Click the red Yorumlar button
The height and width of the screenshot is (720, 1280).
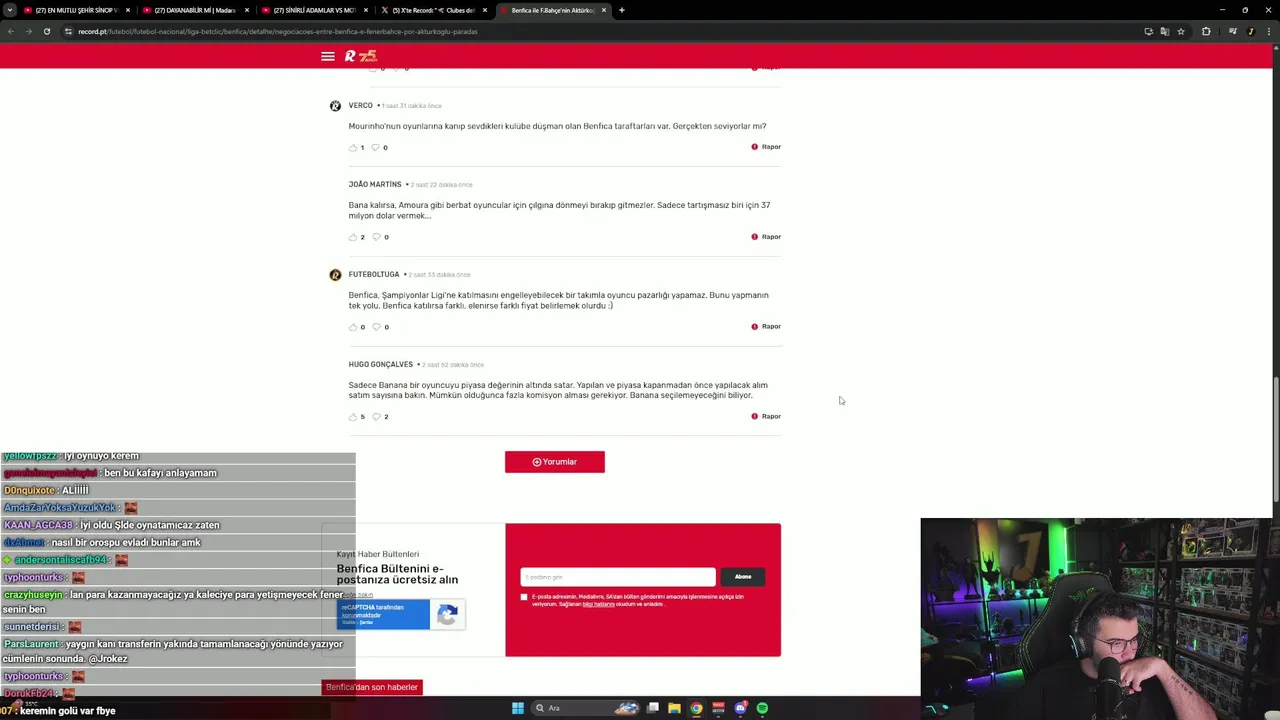[555, 462]
